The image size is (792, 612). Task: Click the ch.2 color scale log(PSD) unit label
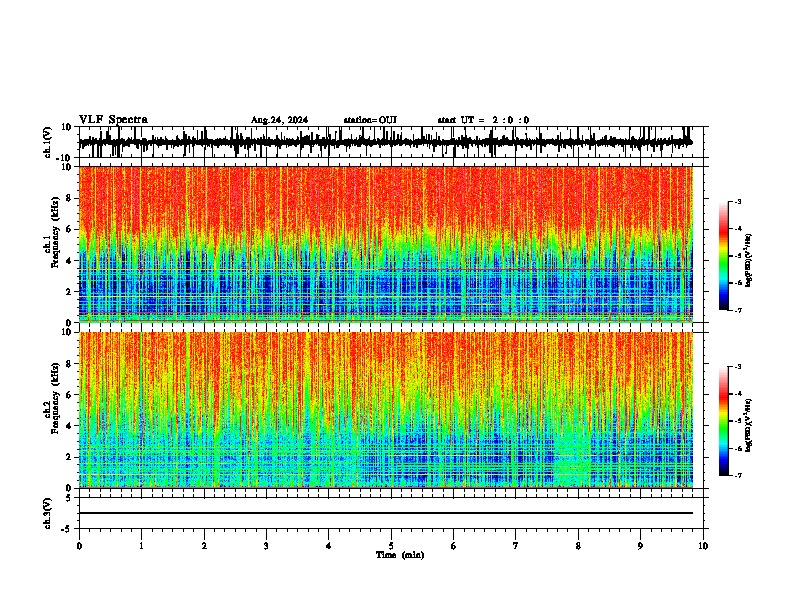pyautogui.click(x=748, y=425)
